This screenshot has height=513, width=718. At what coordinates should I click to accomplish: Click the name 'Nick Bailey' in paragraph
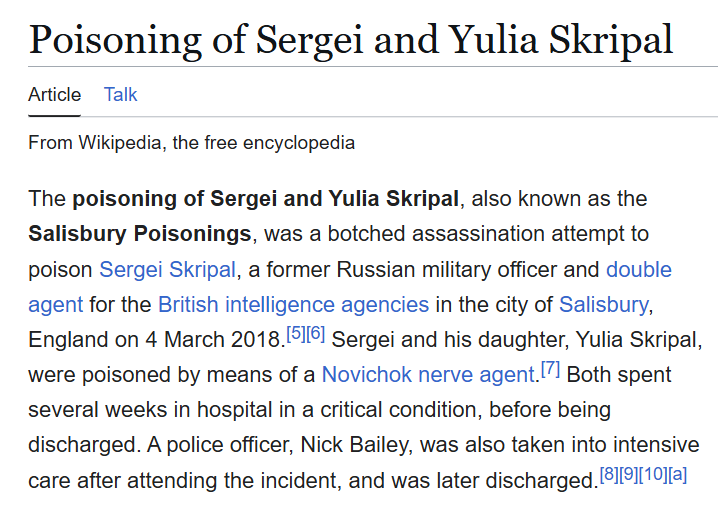tap(354, 445)
